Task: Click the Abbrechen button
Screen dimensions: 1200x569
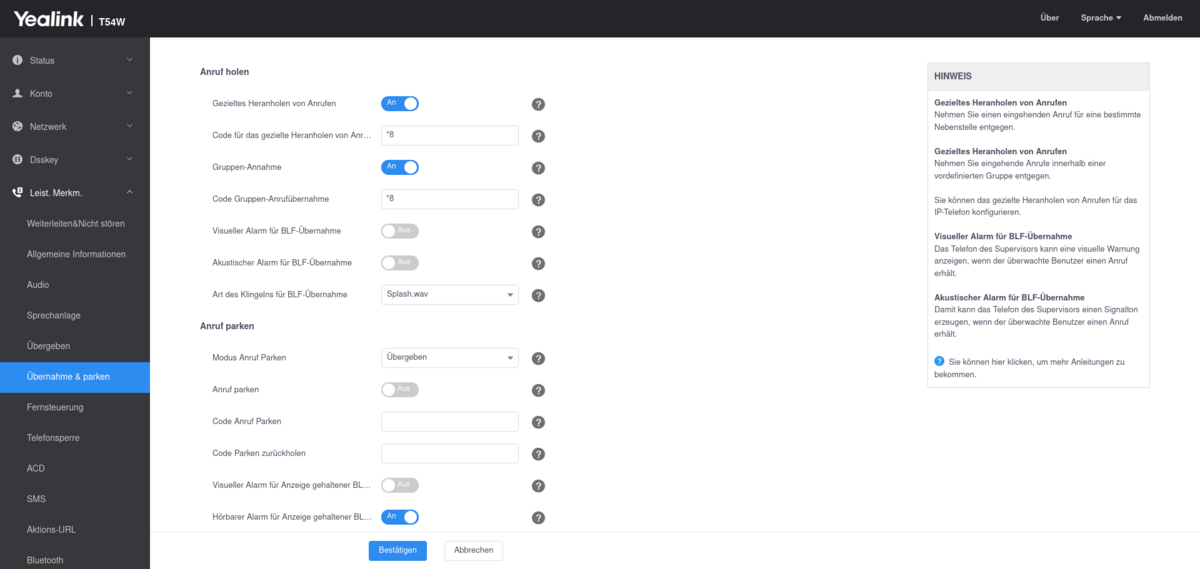Action: pos(473,551)
